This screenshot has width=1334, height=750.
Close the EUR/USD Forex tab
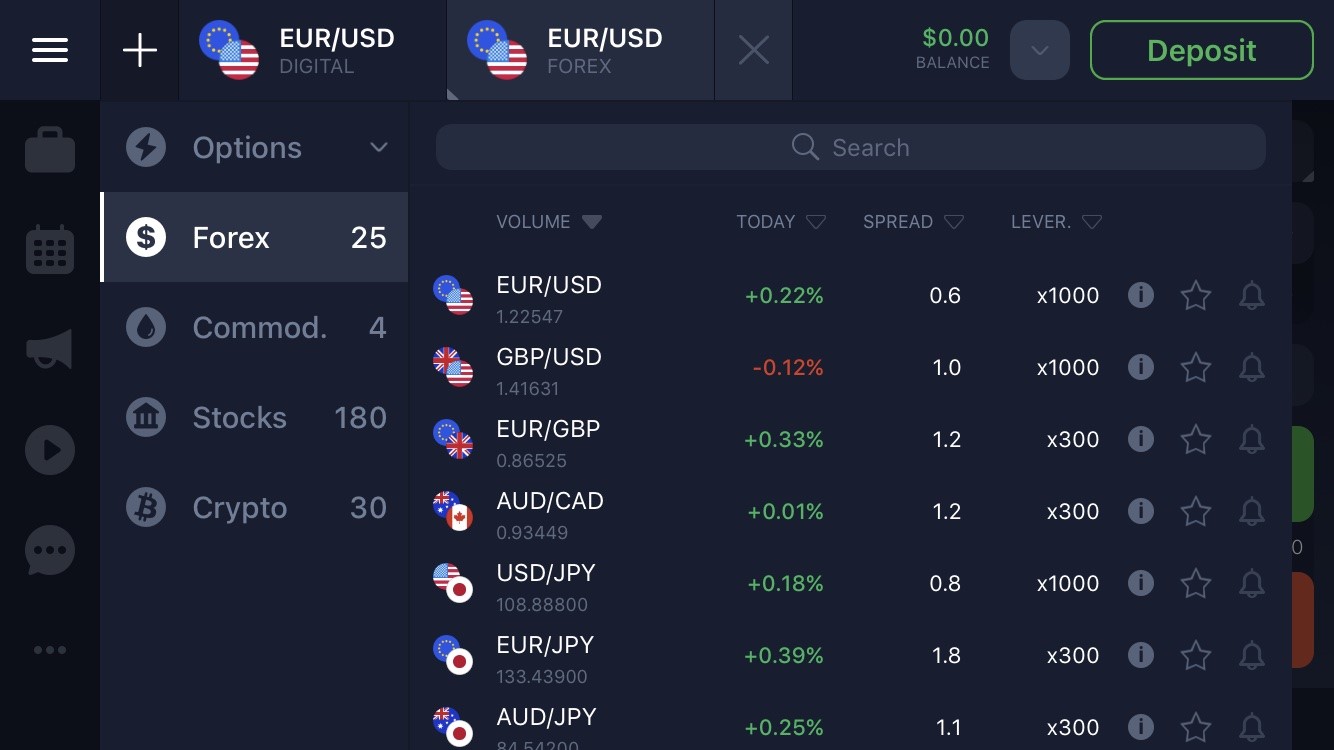753,50
